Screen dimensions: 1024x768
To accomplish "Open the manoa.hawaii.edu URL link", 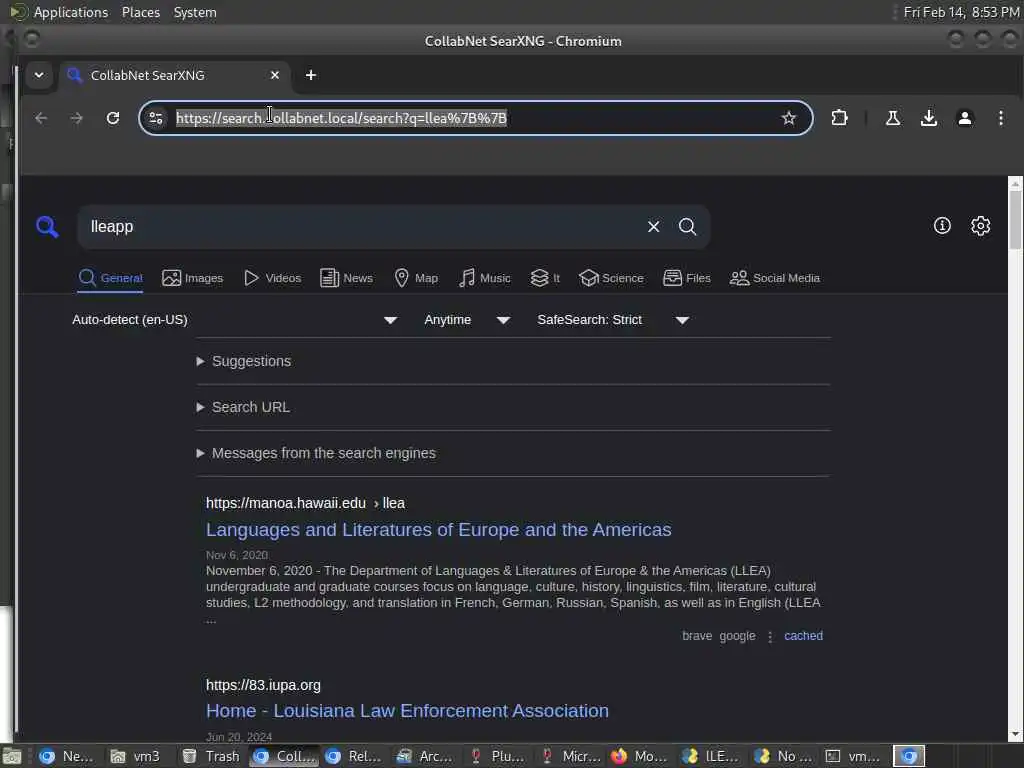I will click(x=305, y=504).
